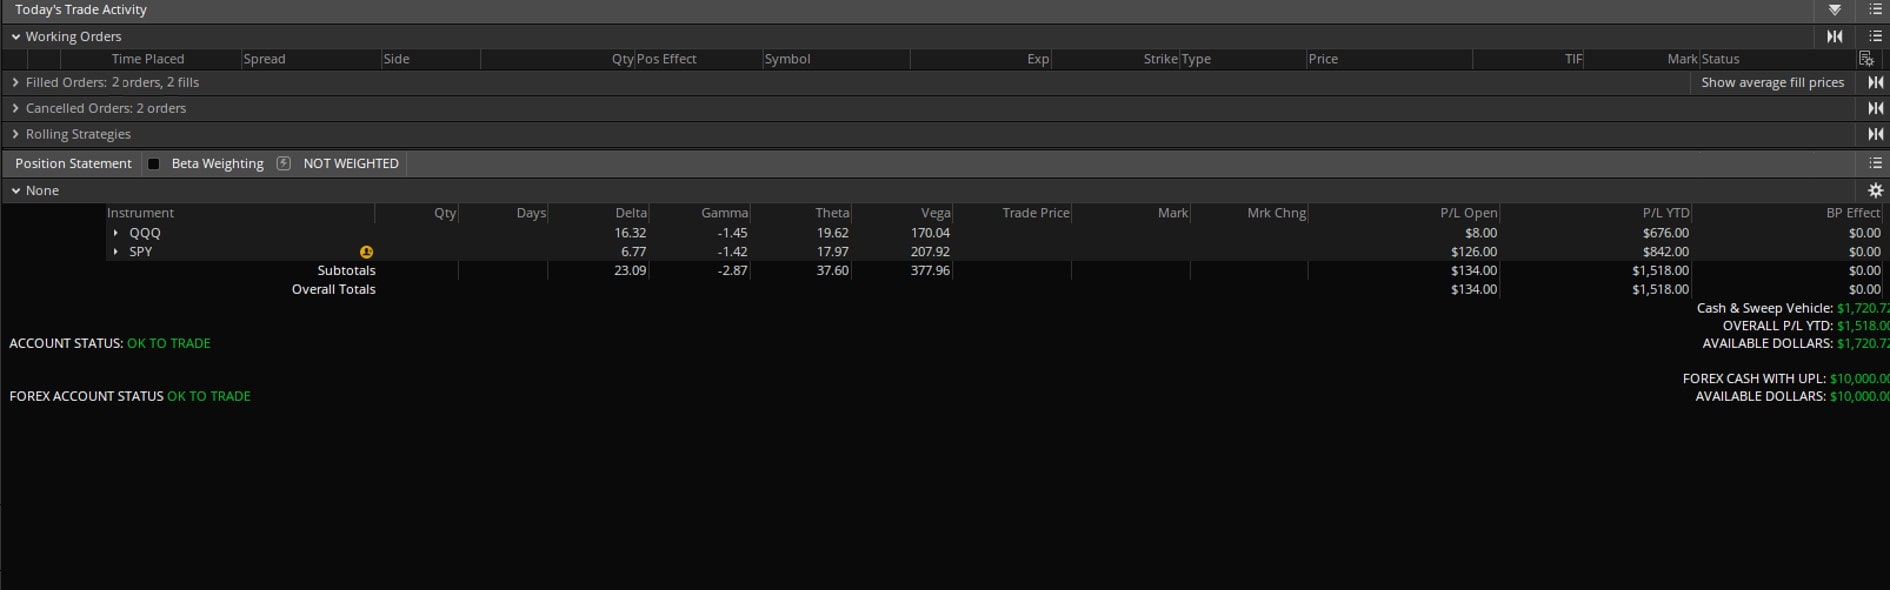Open the Position Statement list menu icon

pos(1875,163)
